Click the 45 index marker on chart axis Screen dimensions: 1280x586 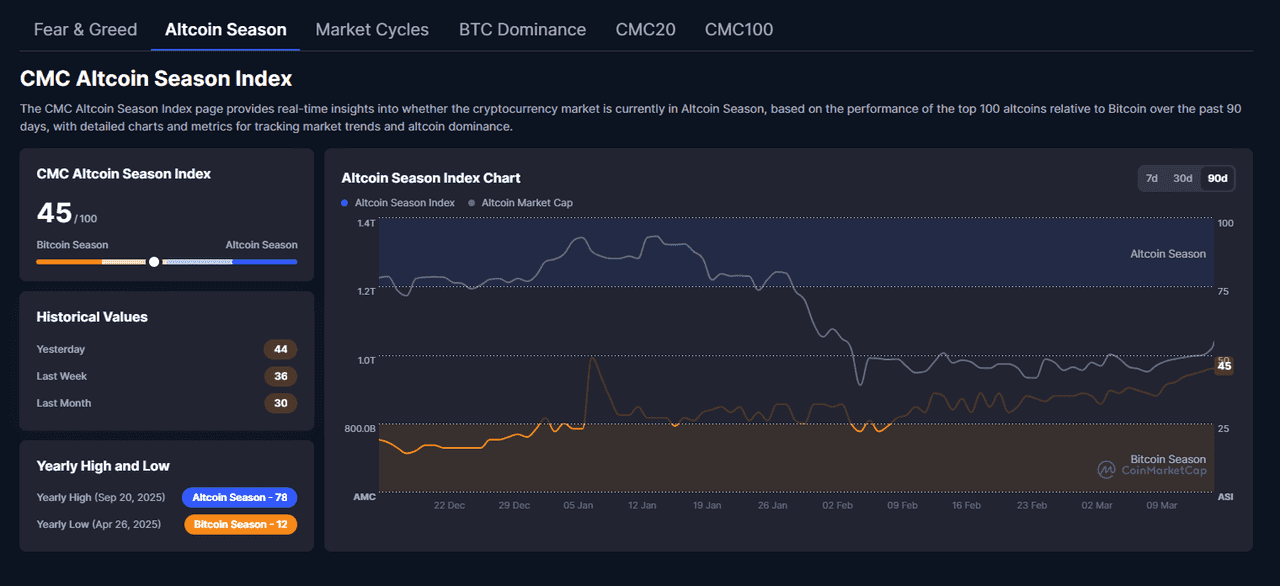pos(1223,366)
